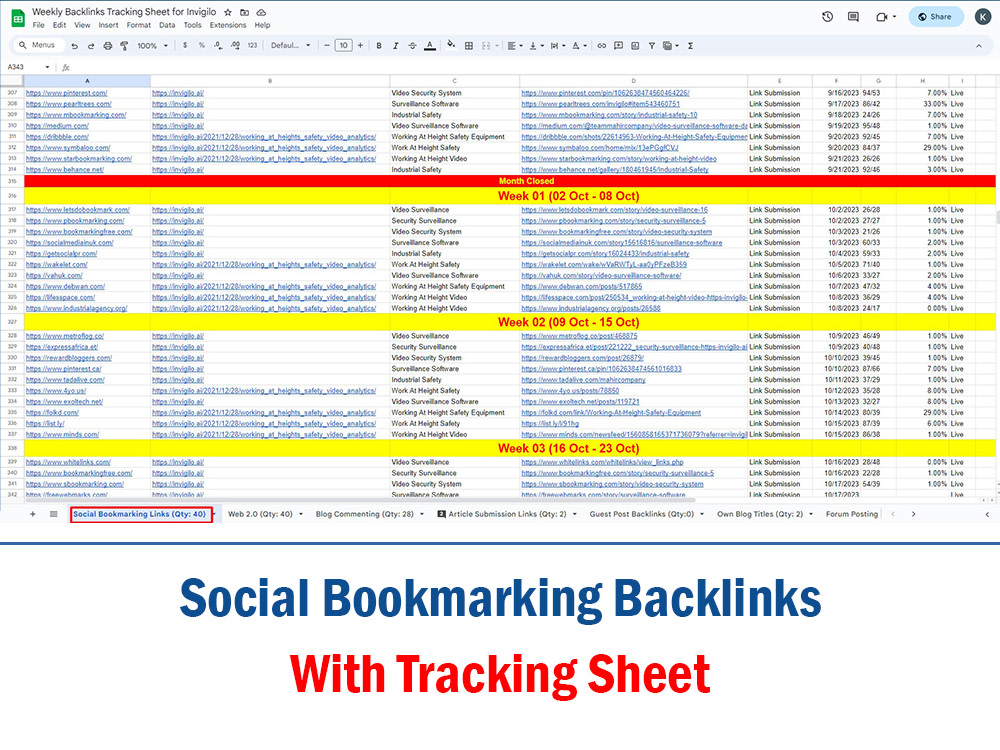Open the Format menu
Image resolution: width=1000 pixels, height=750 pixels.
(x=138, y=26)
